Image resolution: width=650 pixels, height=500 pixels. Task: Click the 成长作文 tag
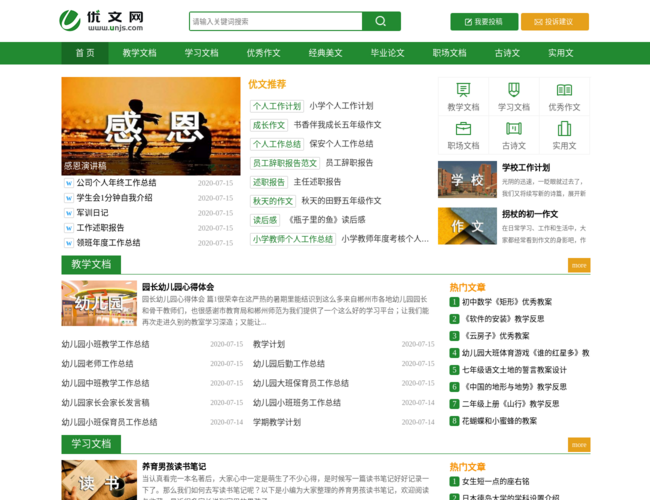click(269, 125)
